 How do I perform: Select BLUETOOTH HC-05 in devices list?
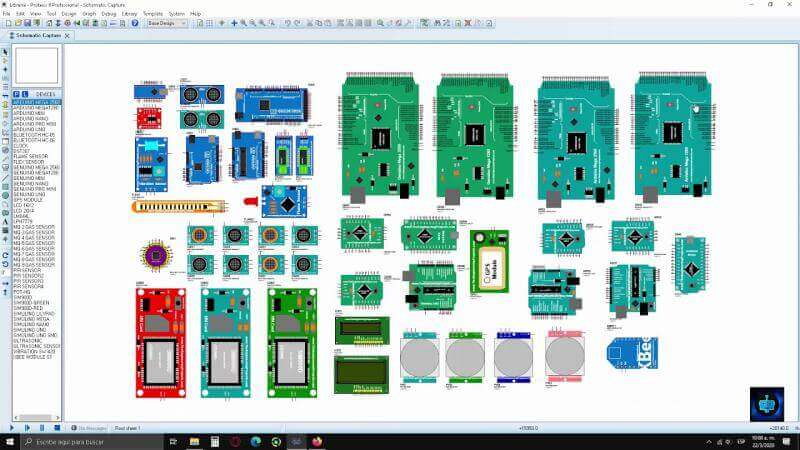[x=34, y=135]
